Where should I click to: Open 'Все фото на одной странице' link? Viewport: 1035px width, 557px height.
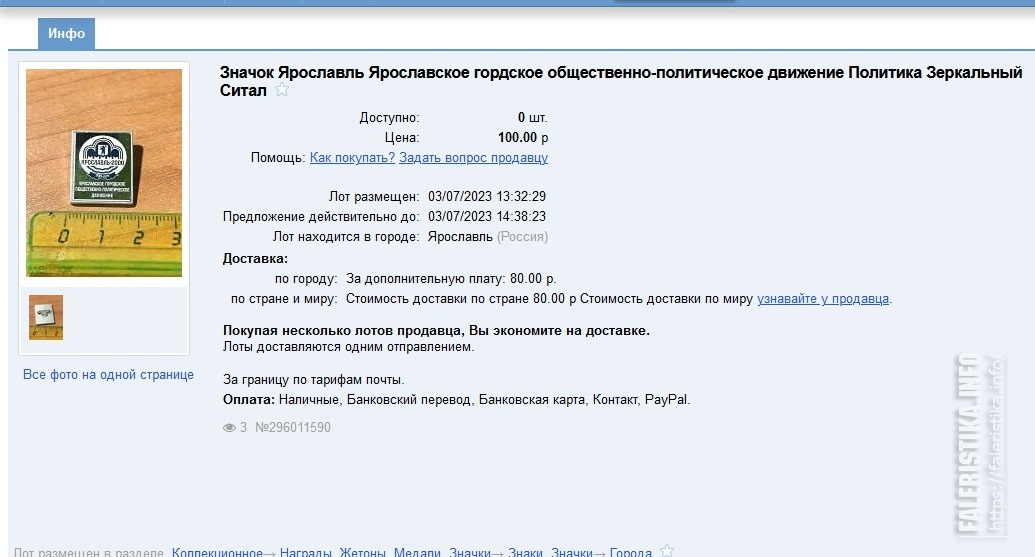pyautogui.click(x=108, y=375)
